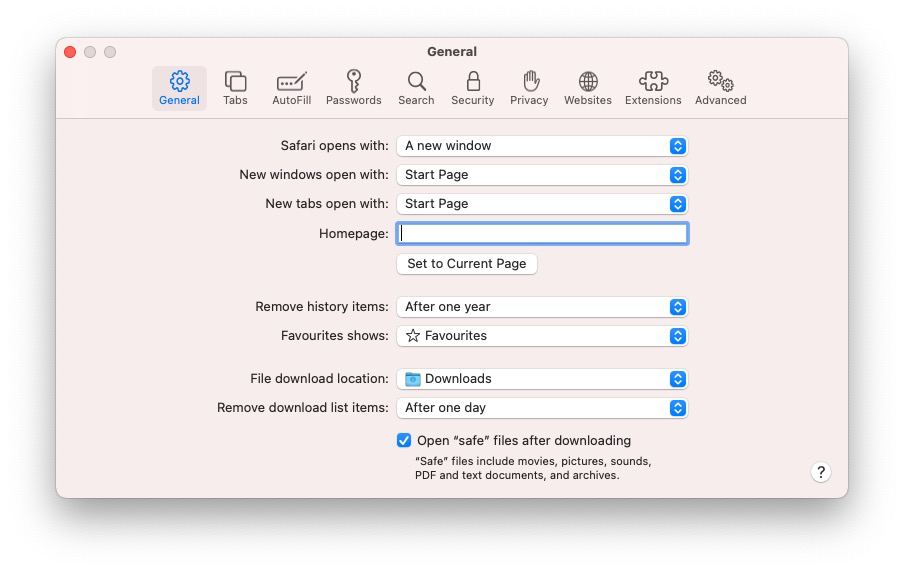
Task: Expand the New windows open with dropdown
Action: click(542, 175)
